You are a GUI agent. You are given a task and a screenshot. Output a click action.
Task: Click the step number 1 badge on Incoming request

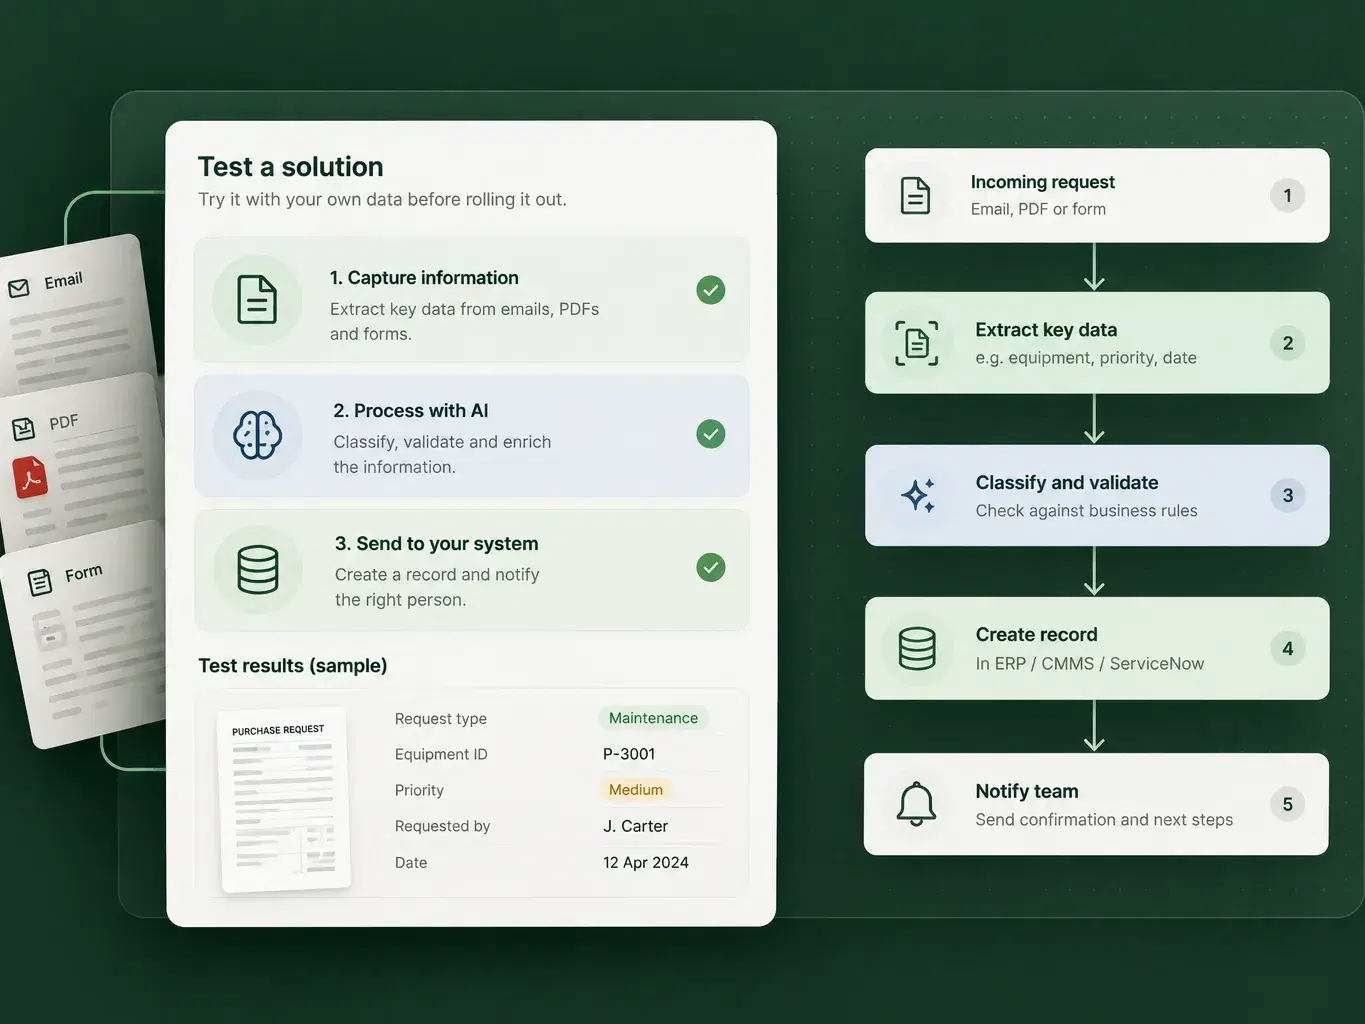pyautogui.click(x=1288, y=195)
